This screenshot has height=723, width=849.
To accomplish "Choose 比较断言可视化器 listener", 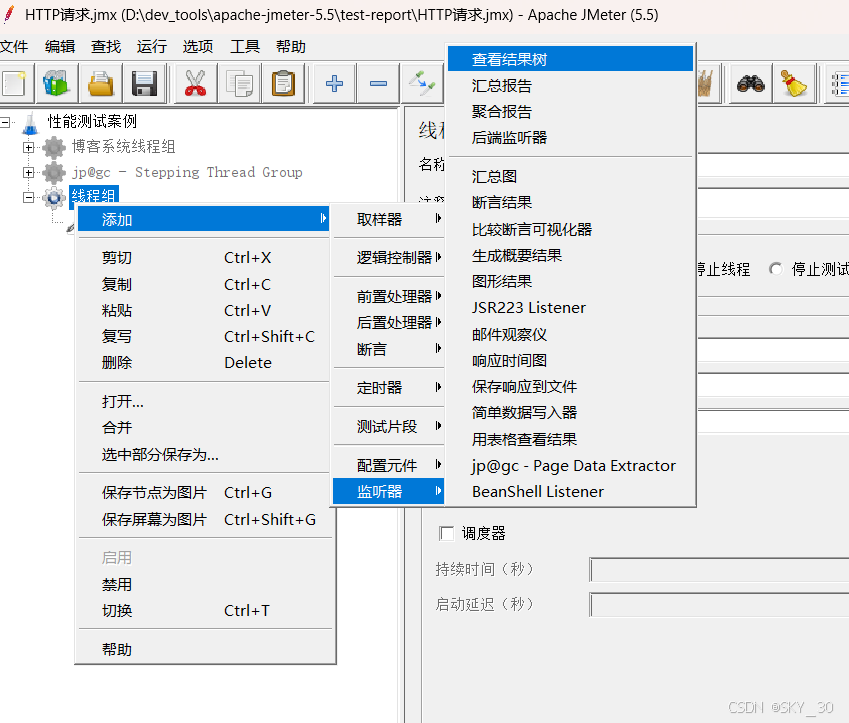I will [570, 229].
